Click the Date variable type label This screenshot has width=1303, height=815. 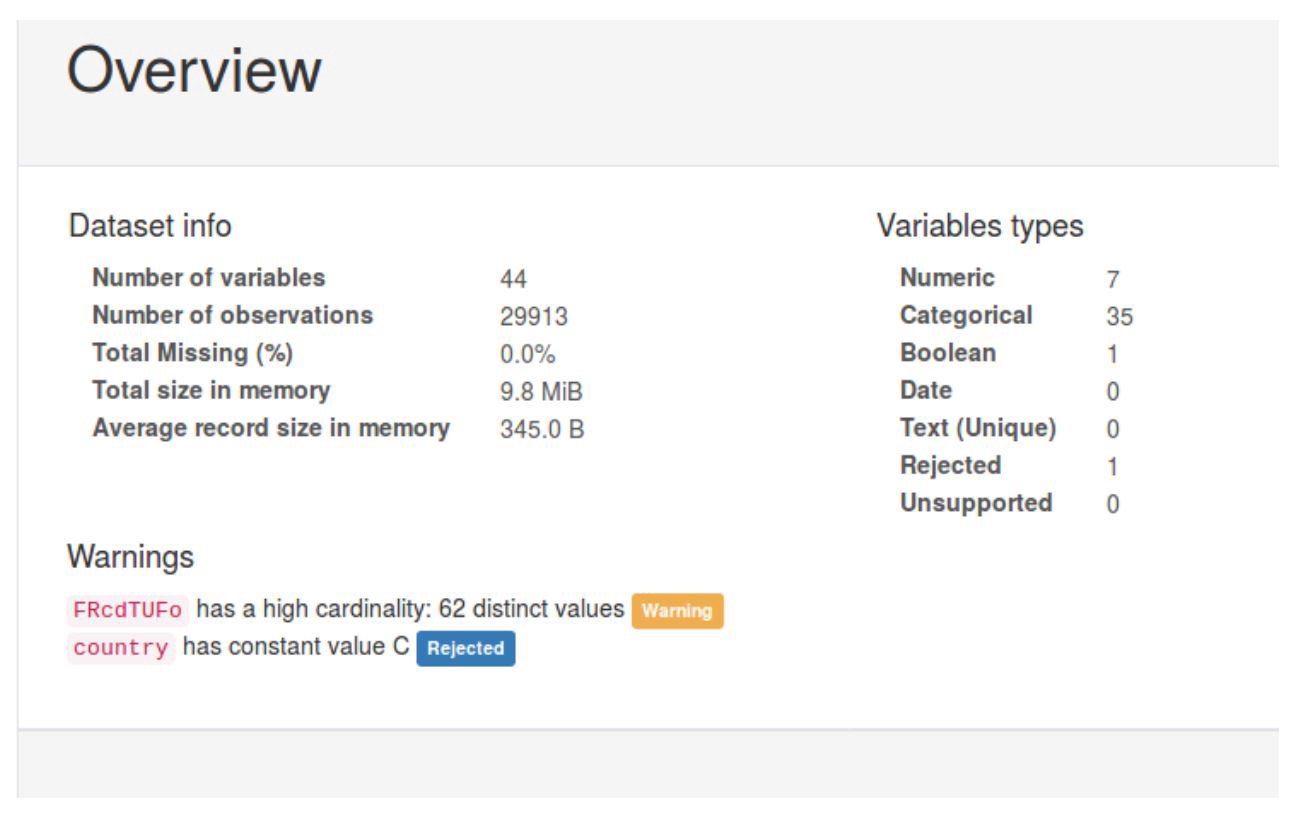(925, 390)
